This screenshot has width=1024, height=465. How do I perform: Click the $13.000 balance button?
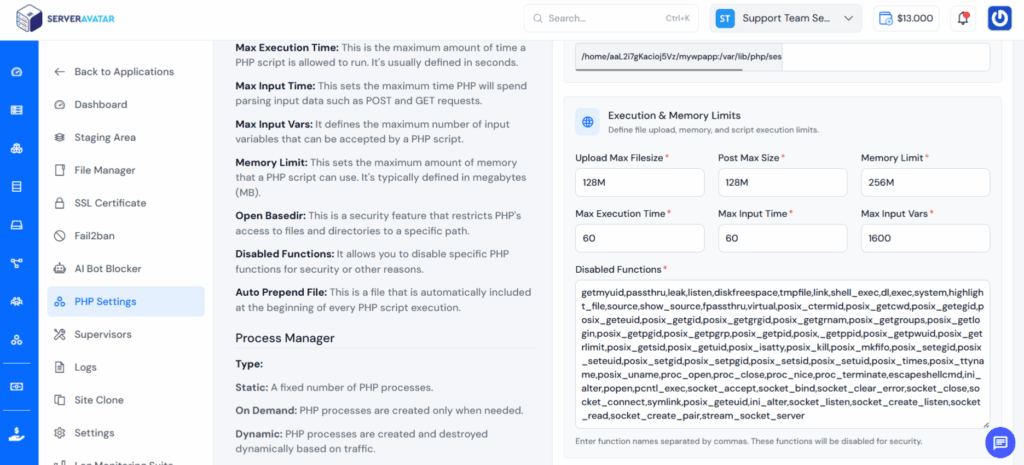(906, 18)
